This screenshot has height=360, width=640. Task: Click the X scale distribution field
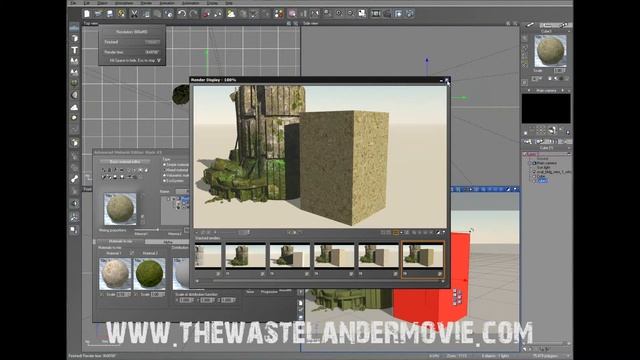coord(186,300)
